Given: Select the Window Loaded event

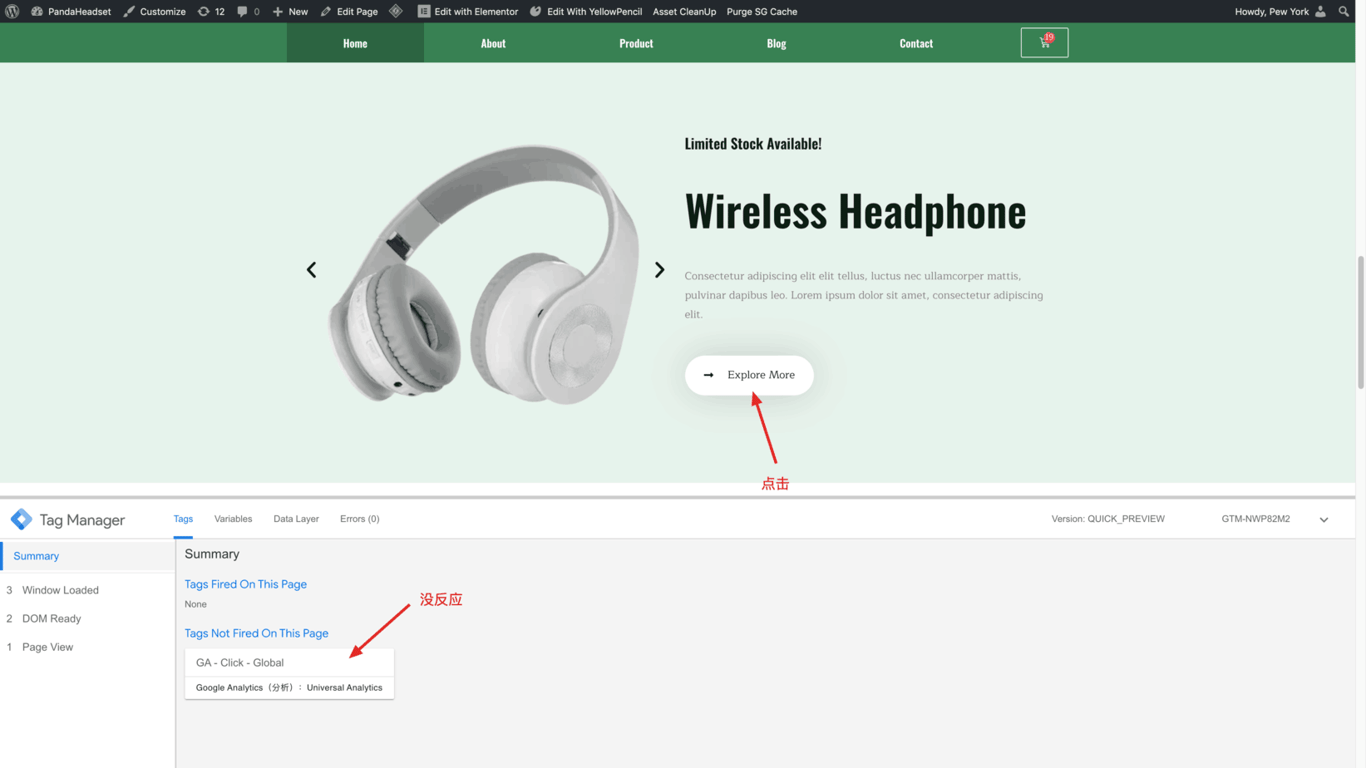Looking at the screenshot, I should pyautogui.click(x=60, y=590).
